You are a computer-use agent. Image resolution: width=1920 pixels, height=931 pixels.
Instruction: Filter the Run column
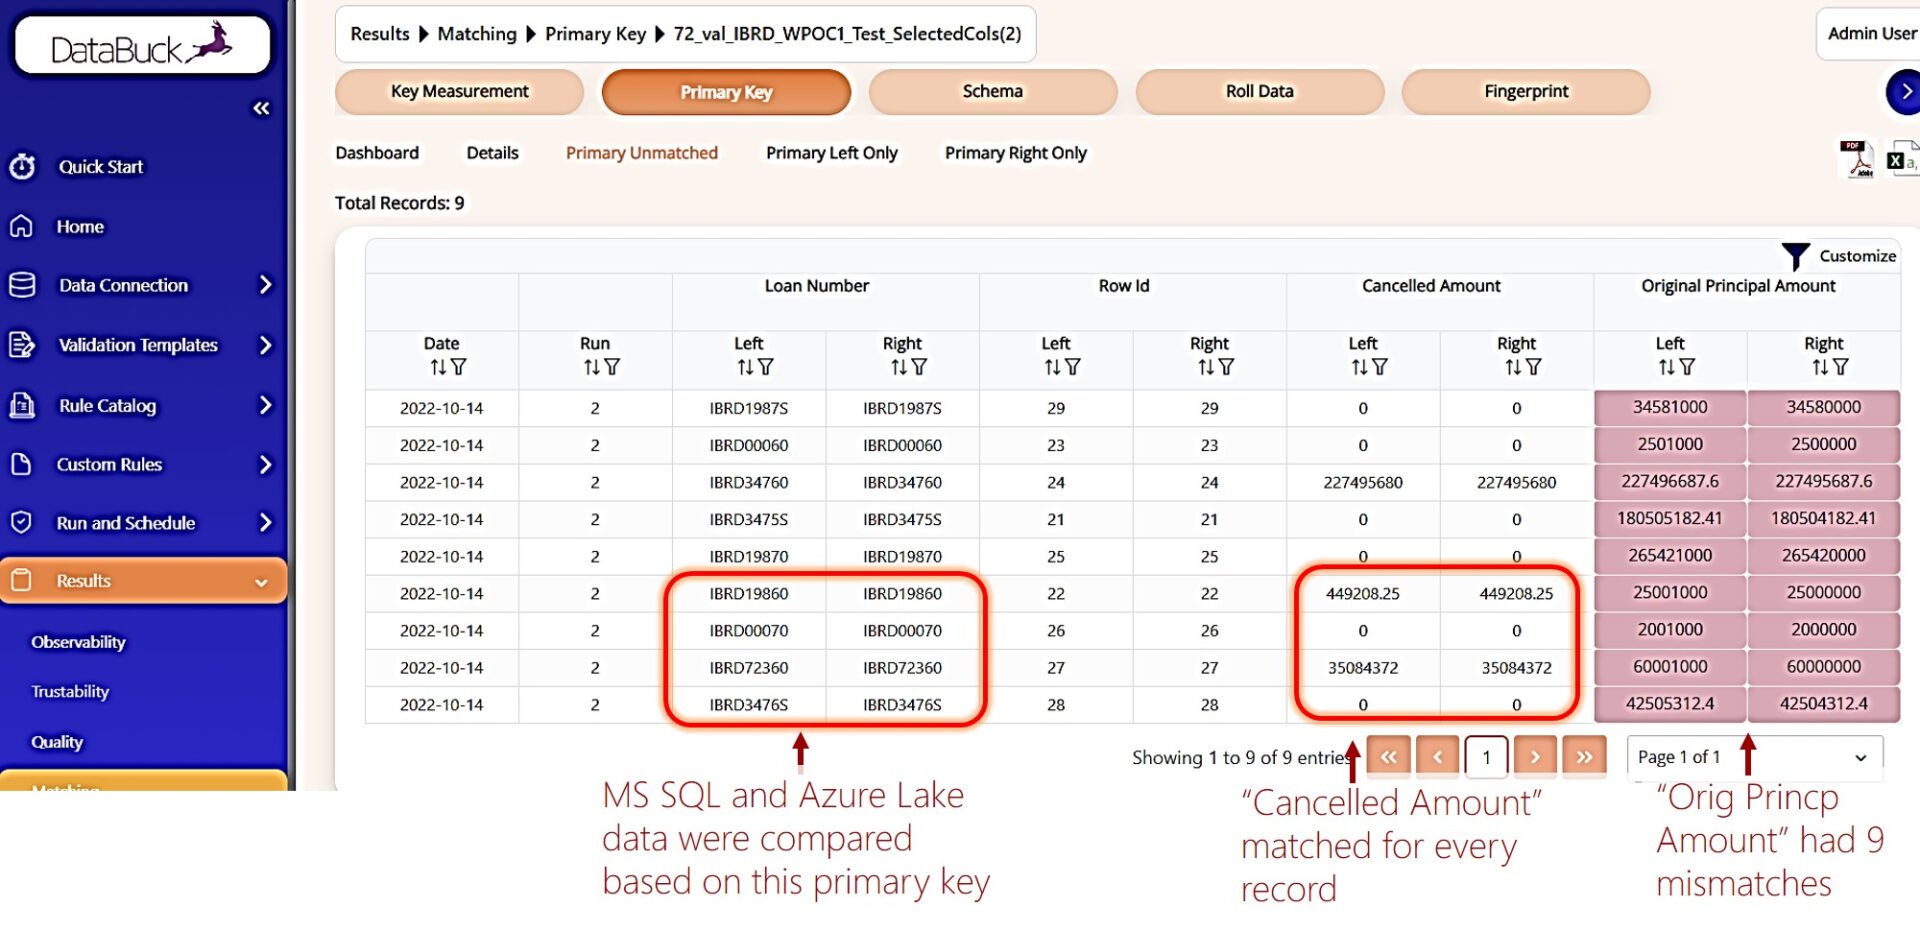[612, 367]
